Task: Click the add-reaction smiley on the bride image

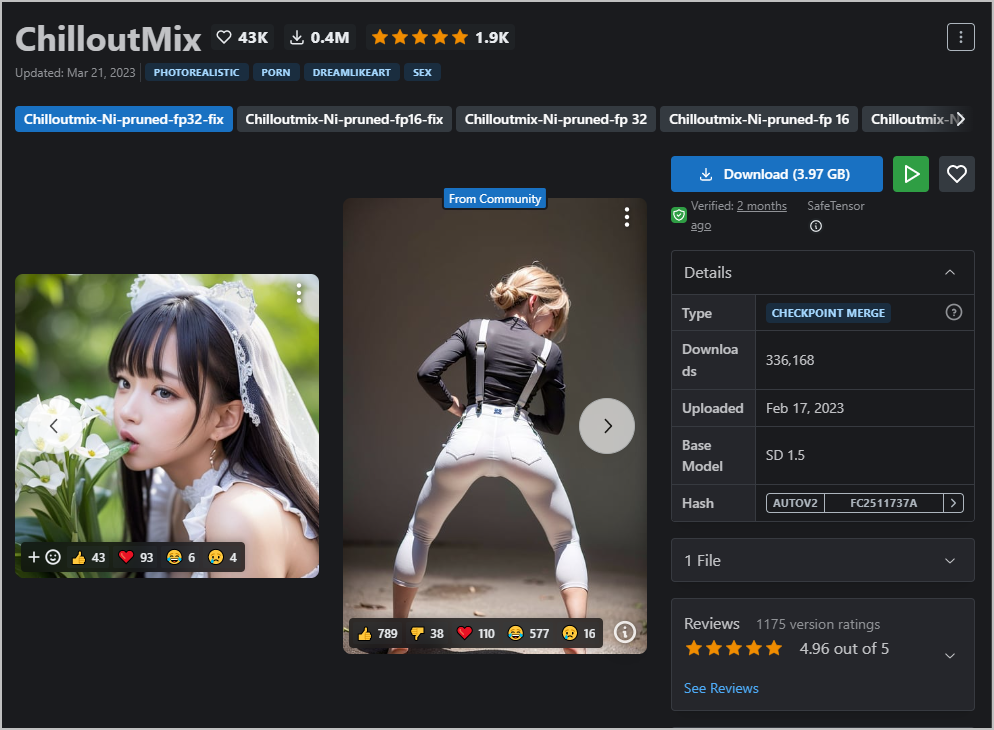Action: click(x=53, y=557)
